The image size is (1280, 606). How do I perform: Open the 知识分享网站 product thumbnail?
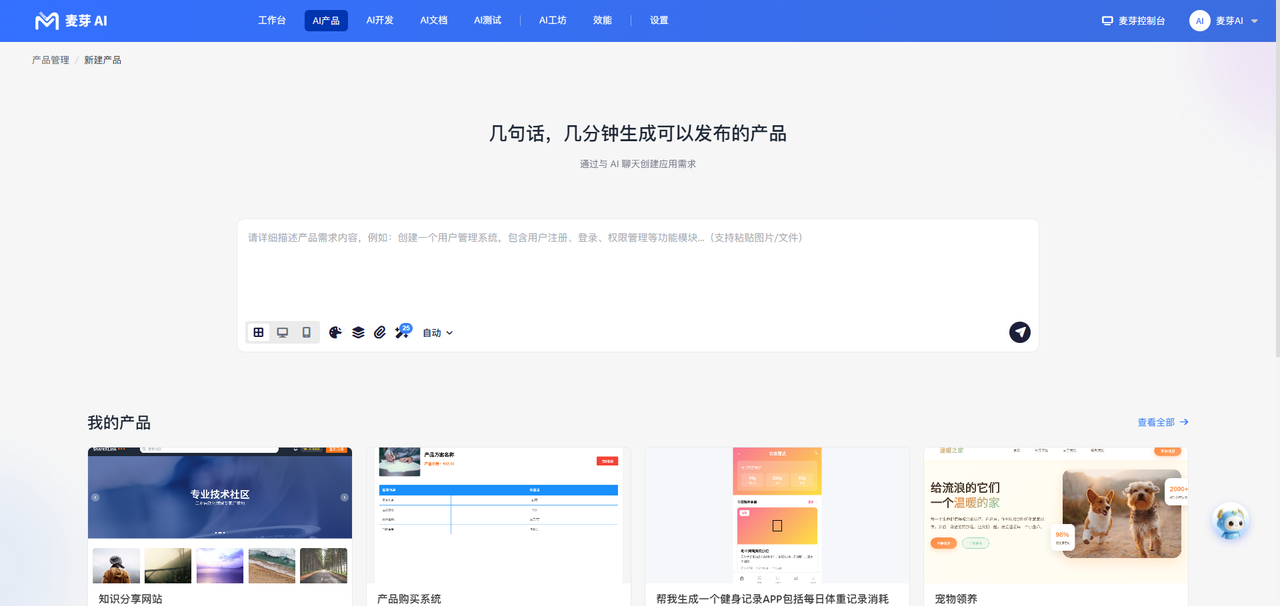[220, 515]
